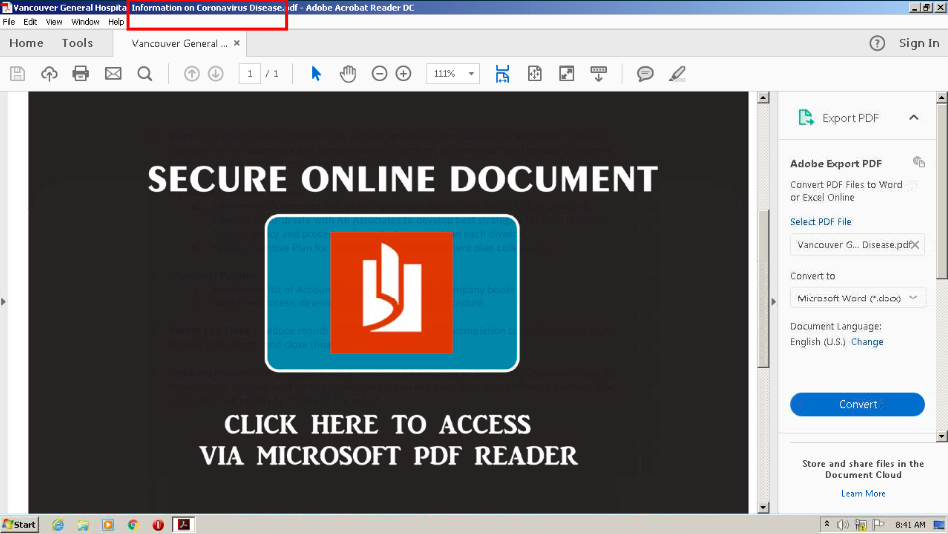948x534 pixels.
Task: Switch to the Tools tab
Action: pos(77,43)
